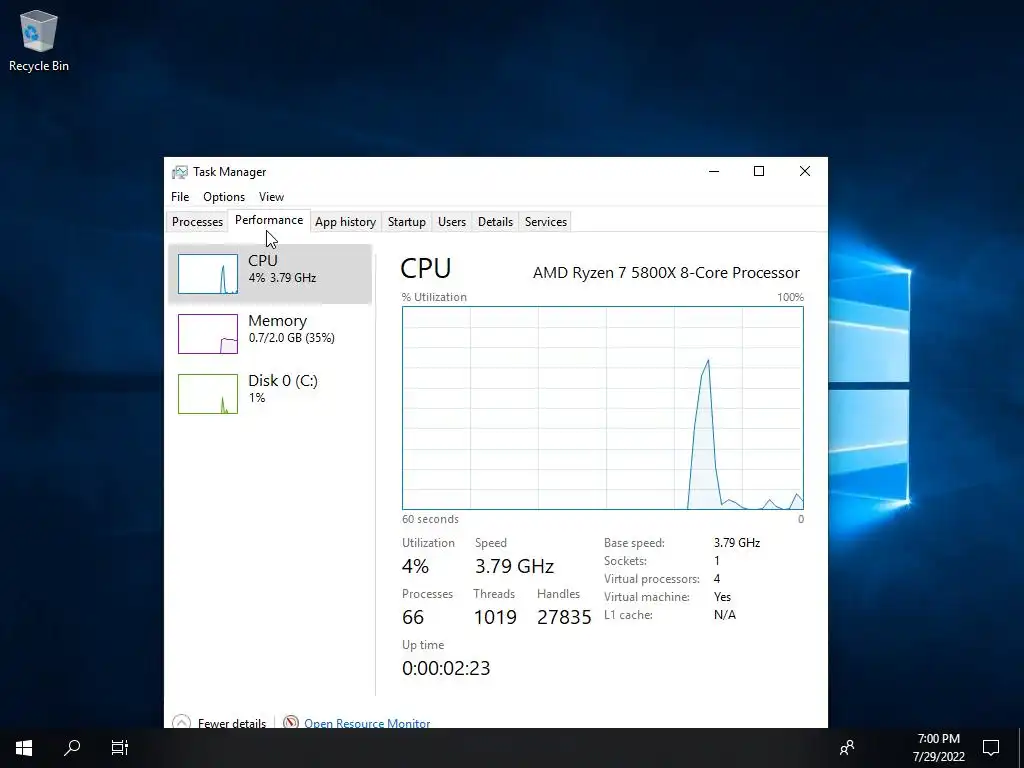Select the Memory mini graph thumbnail
1024x768 pixels.
click(208, 334)
